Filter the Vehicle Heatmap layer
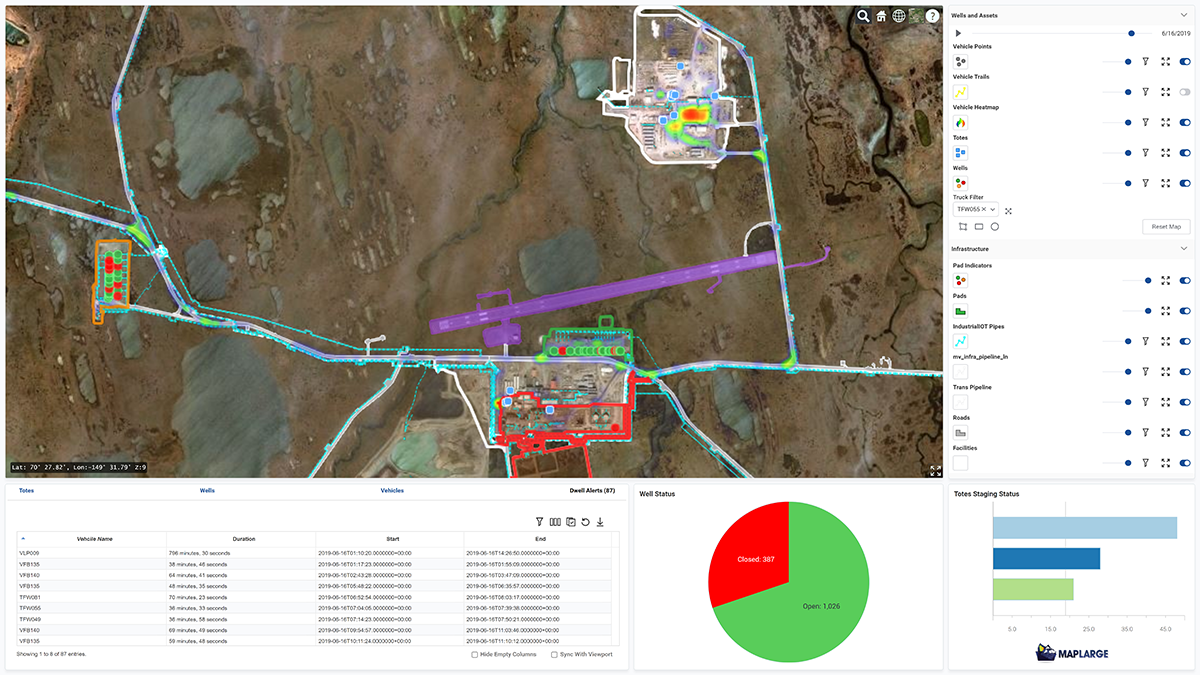 [x=1146, y=123]
